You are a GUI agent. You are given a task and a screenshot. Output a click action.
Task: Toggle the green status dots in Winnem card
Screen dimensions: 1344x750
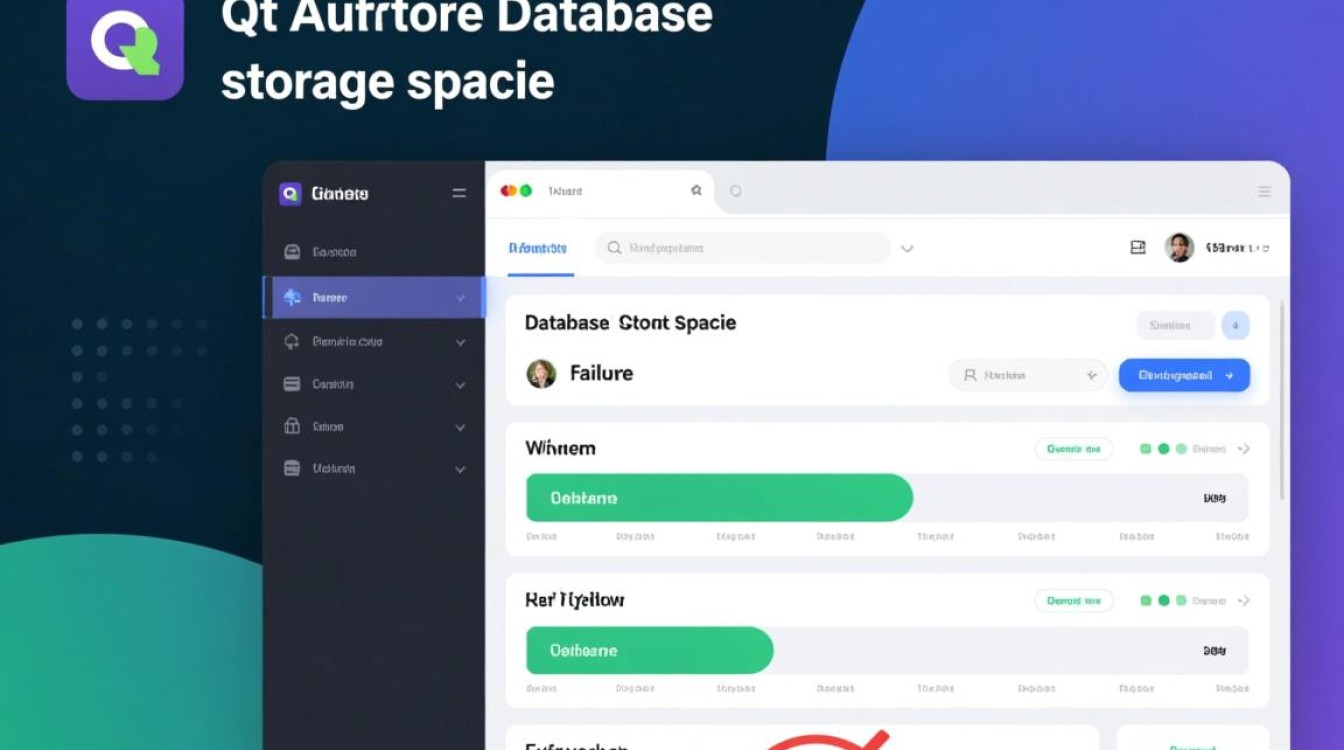(x=1163, y=449)
